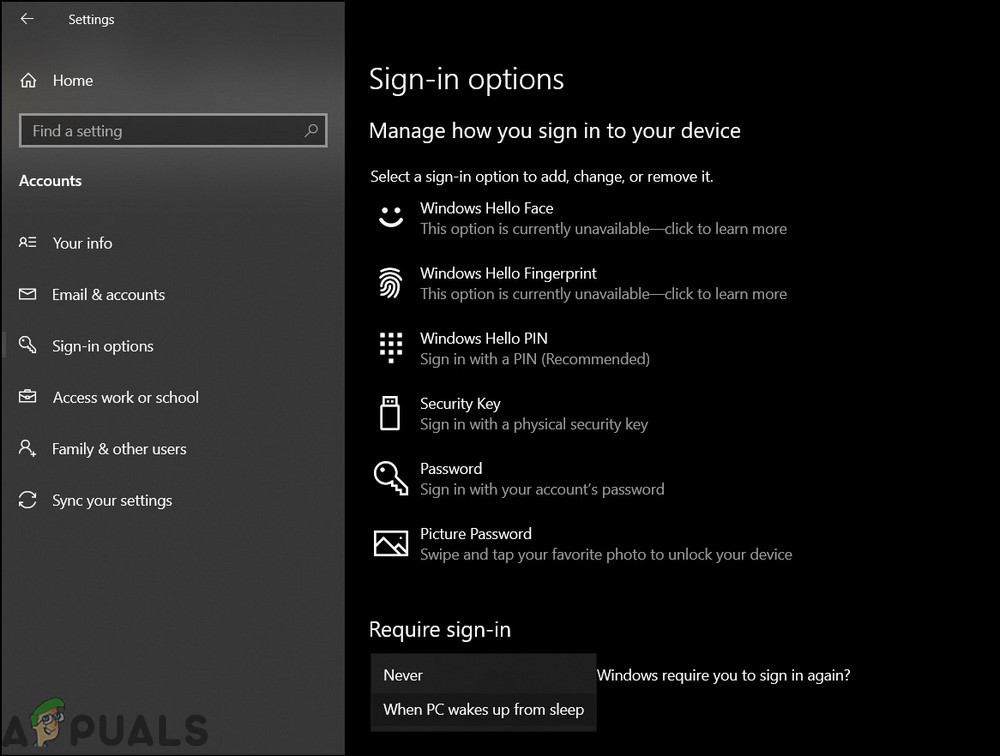Click the Your info account icon

pyautogui.click(x=27, y=243)
